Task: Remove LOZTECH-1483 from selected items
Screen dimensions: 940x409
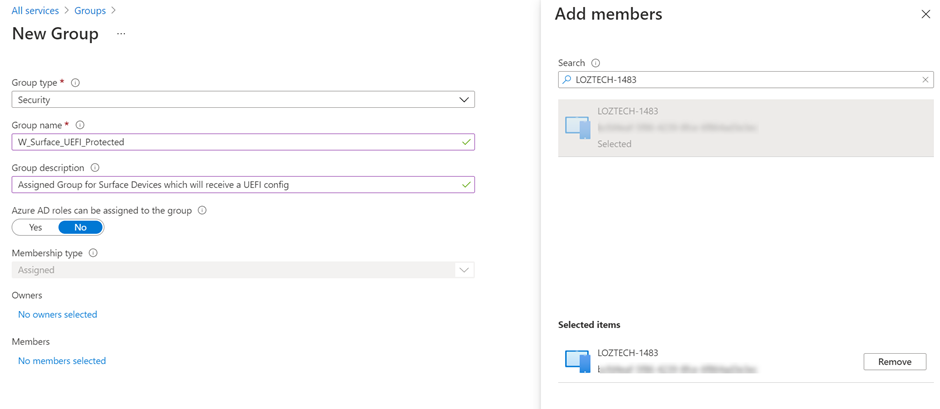Action: coord(894,362)
